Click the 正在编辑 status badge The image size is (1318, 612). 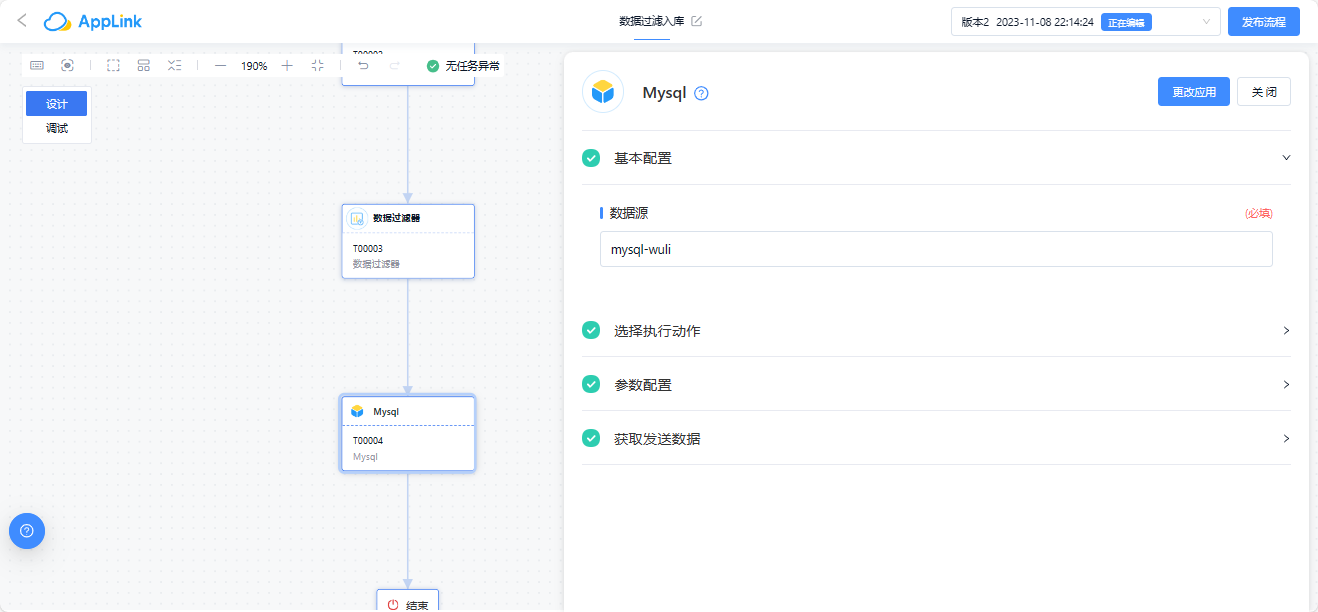[x=1126, y=22]
